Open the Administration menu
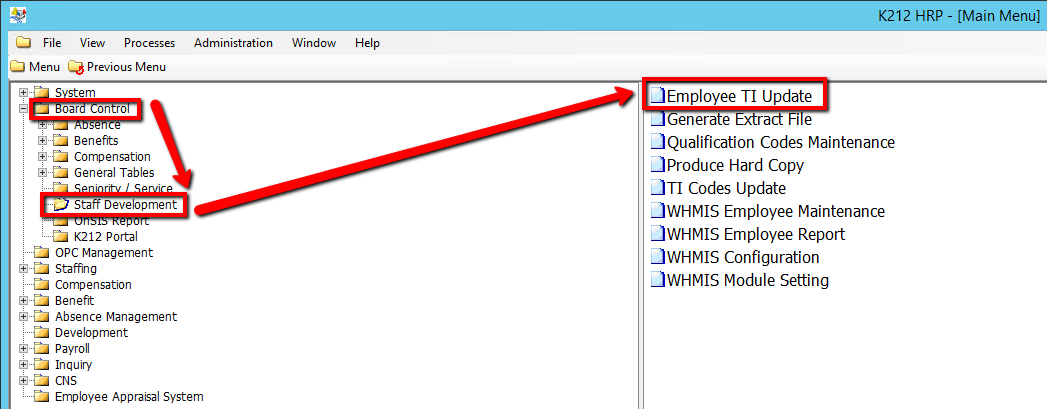1047x409 pixels. click(233, 43)
